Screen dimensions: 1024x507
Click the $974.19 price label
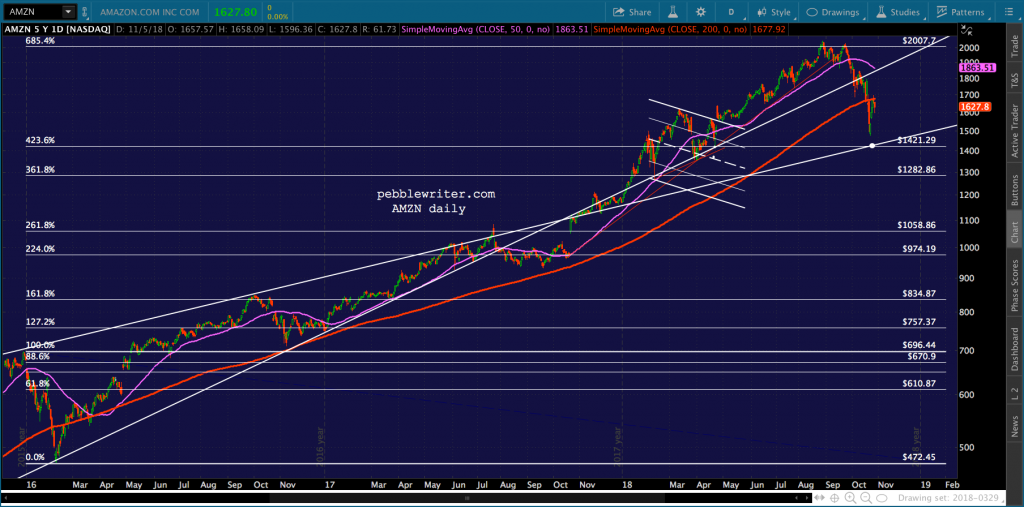click(x=920, y=249)
